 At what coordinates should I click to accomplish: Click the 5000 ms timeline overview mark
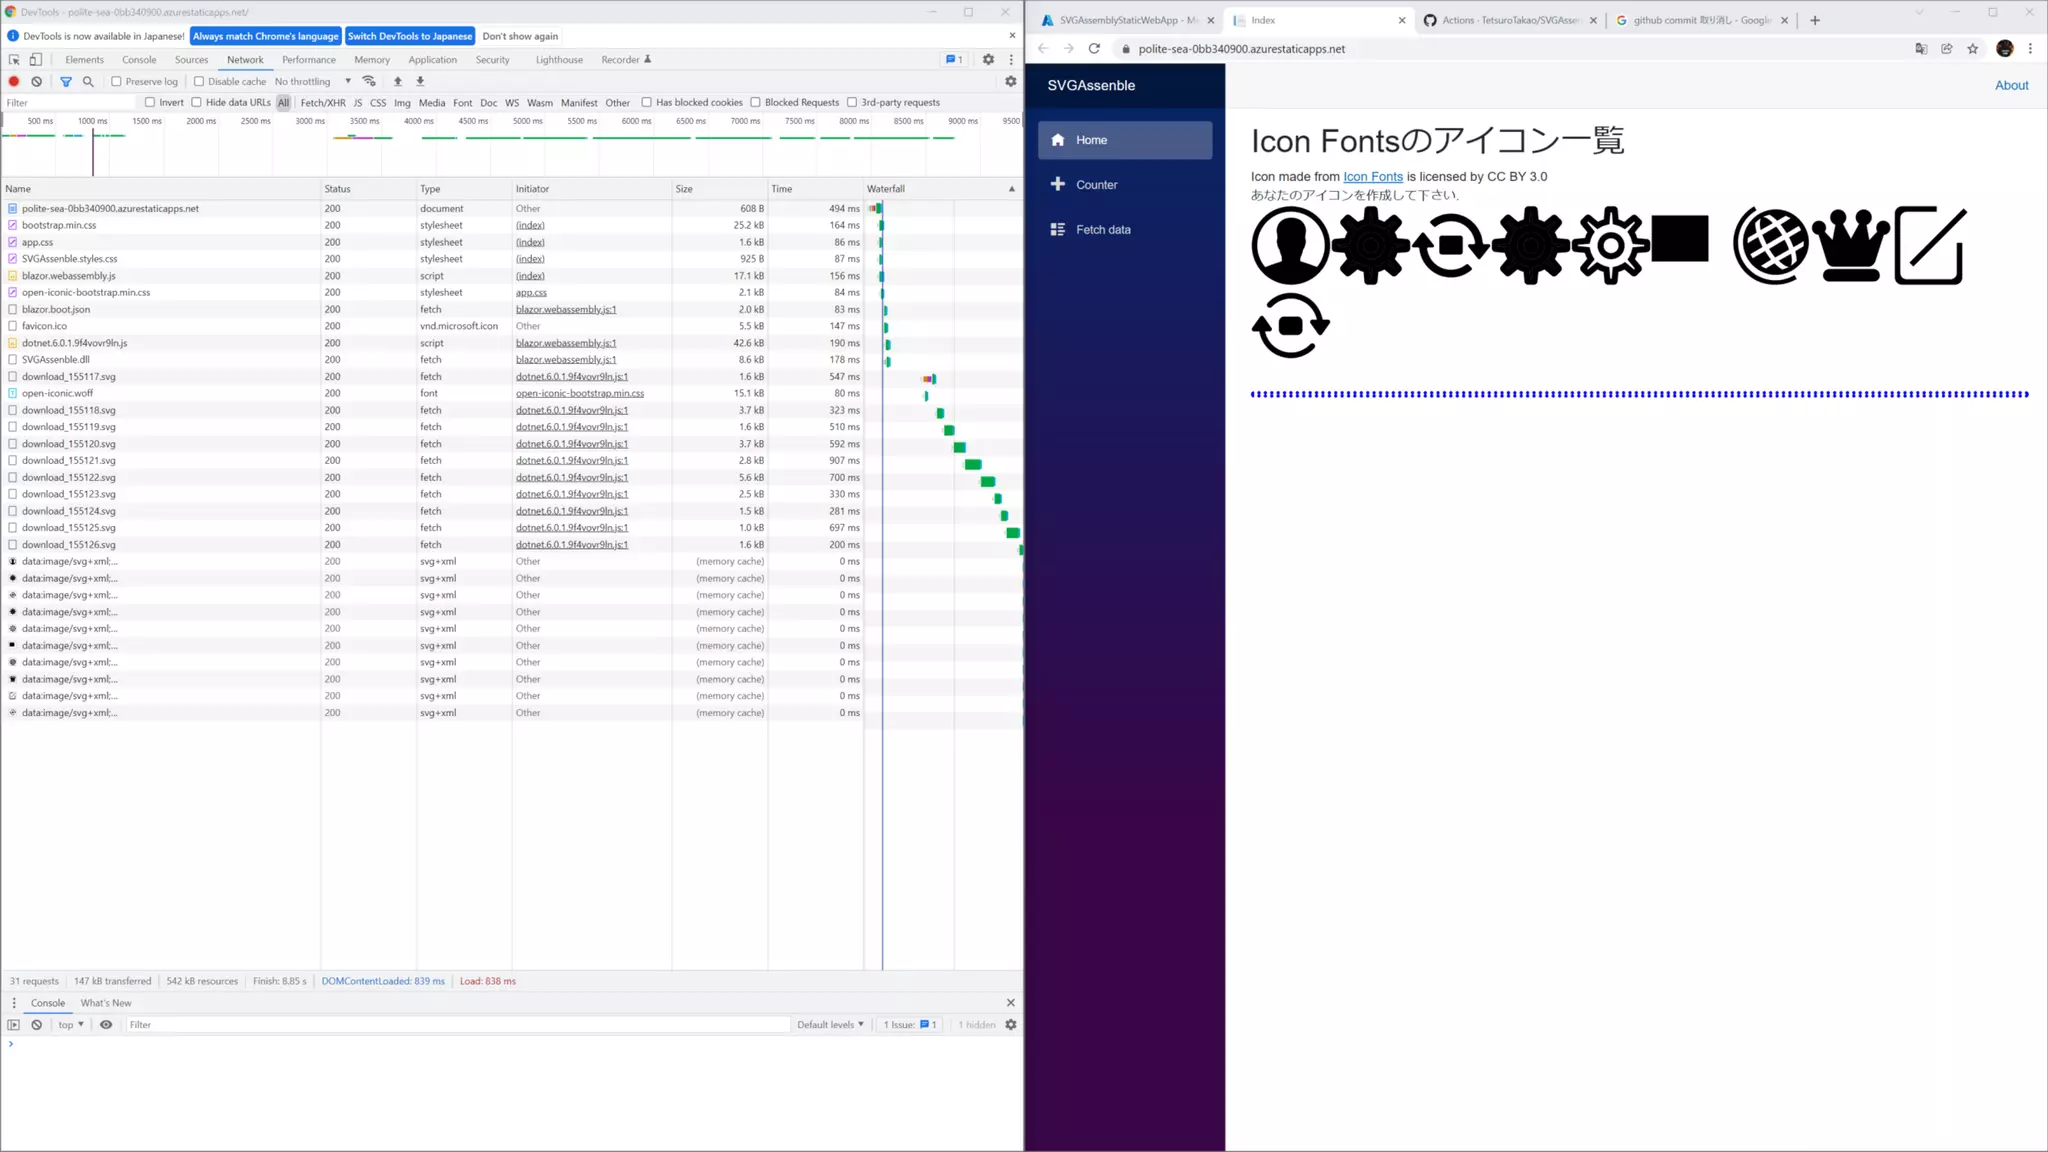point(527,121)
